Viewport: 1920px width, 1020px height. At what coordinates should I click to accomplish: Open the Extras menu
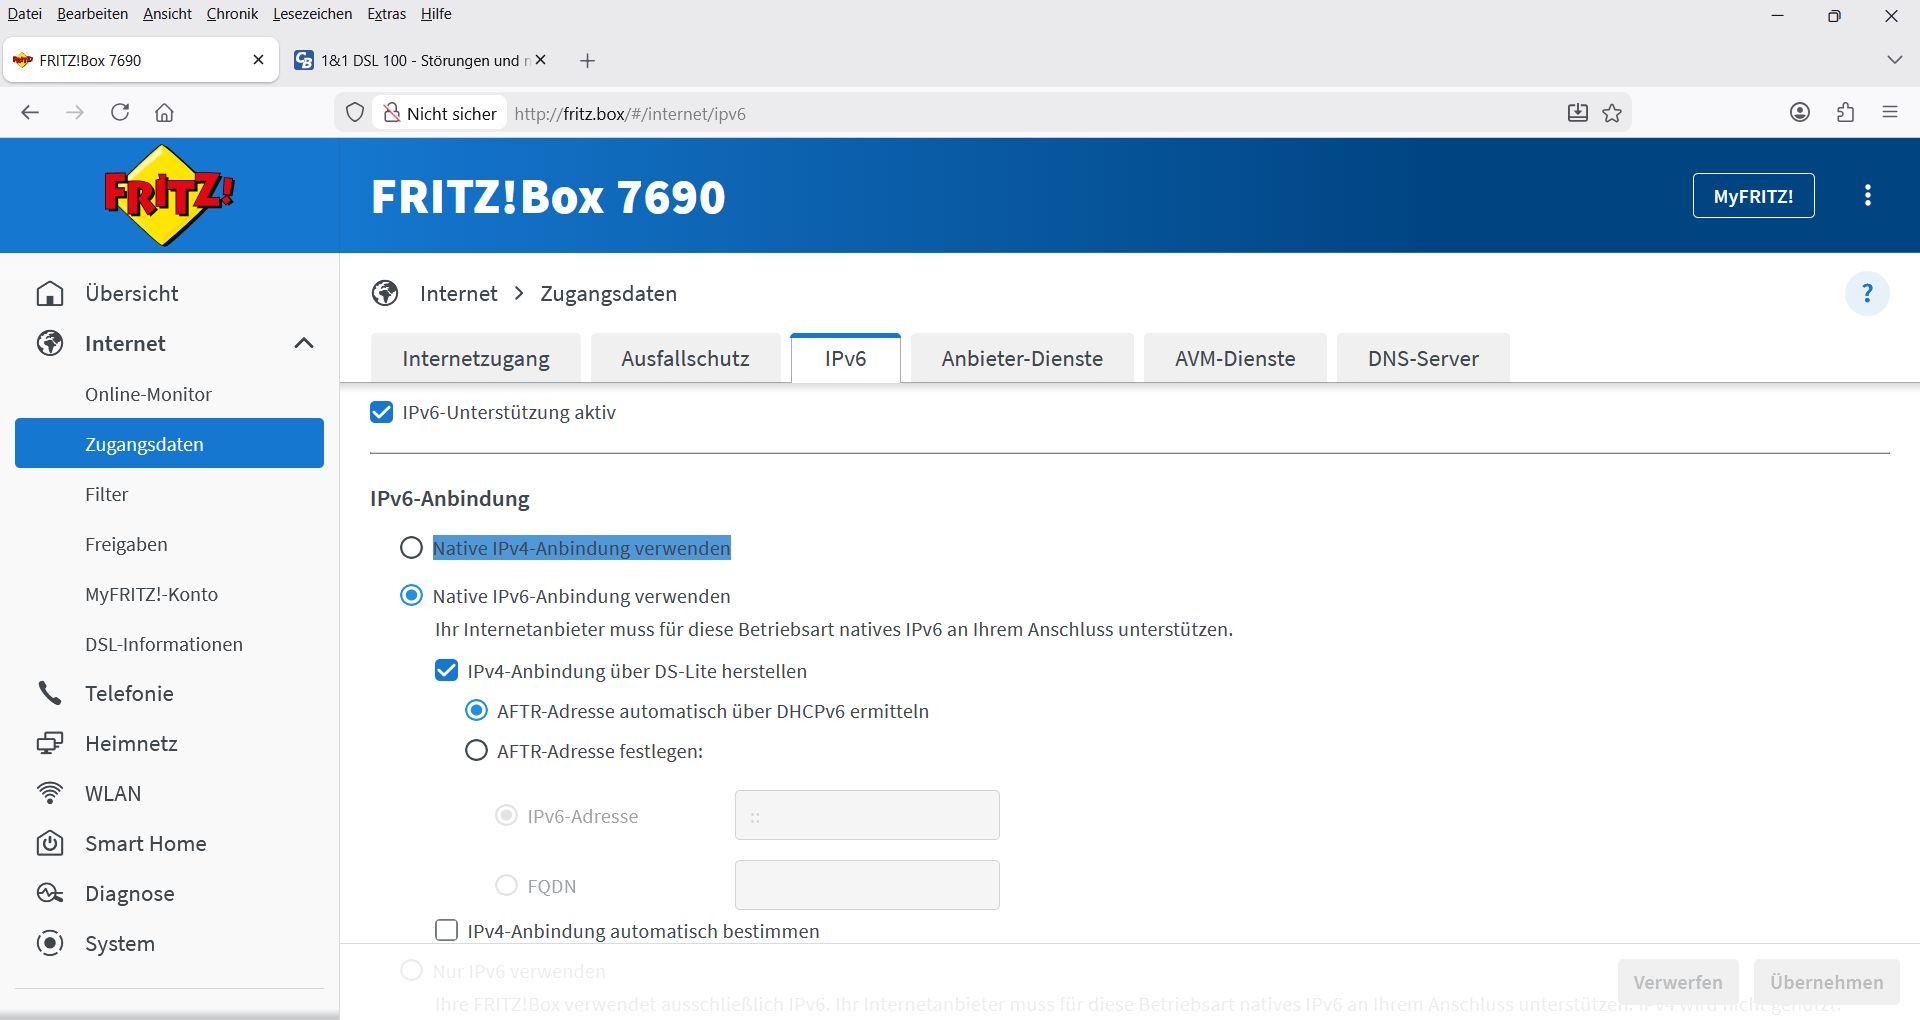386,14
